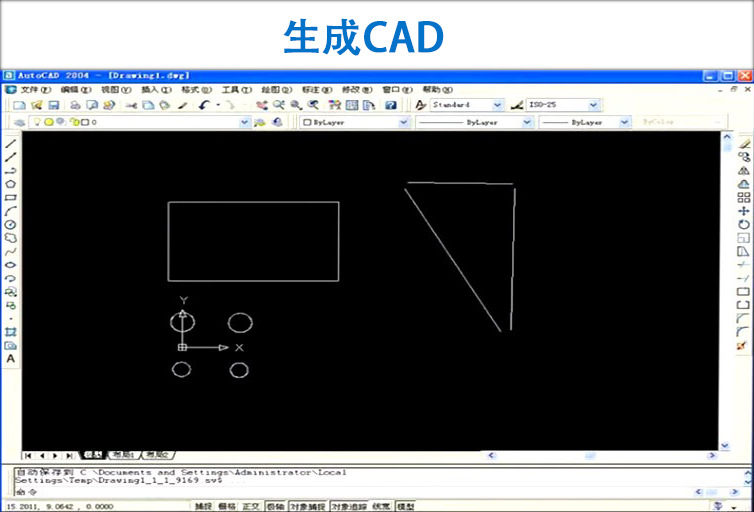Toggle 模型 model space button in status bar
The width and height of the screenshot is (754, 512).
(x=405, y=506)
